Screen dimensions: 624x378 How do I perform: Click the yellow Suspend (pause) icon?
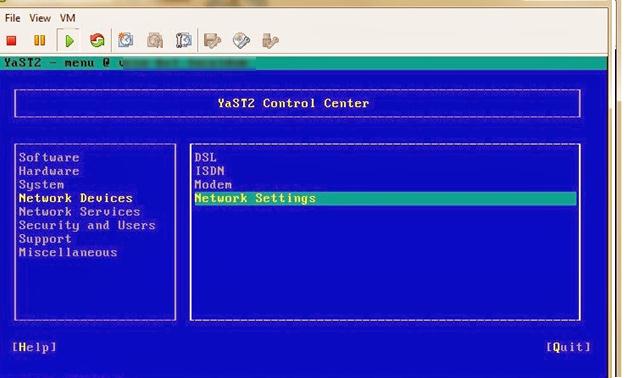39,41
